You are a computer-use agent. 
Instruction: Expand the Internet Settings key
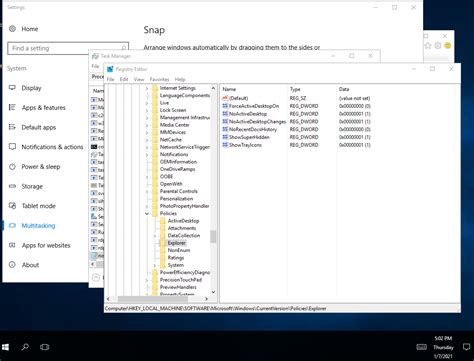[x=147, y=88]
